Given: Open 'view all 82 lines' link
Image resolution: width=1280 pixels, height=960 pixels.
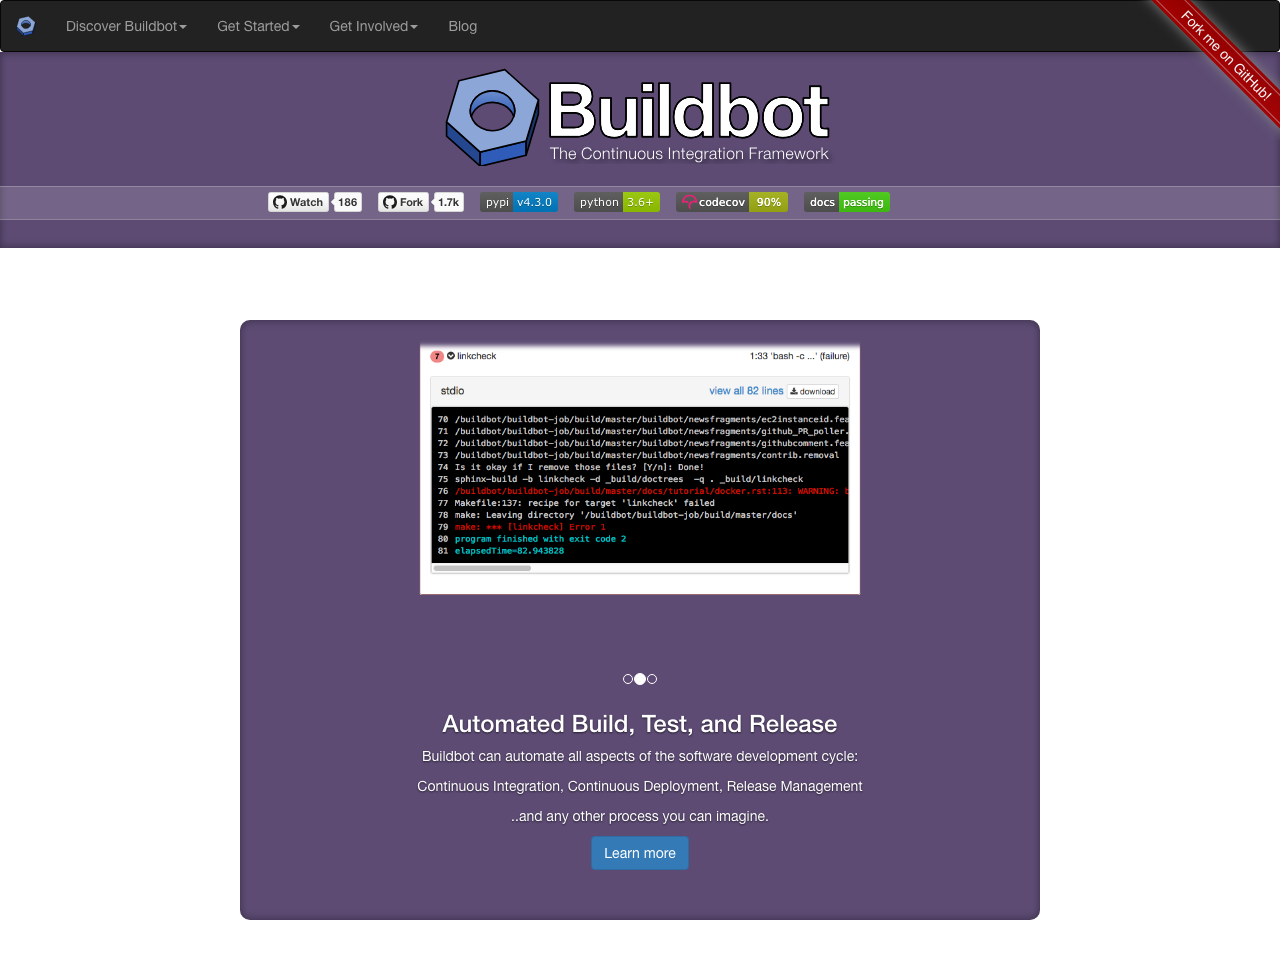Looking at the screenshot, I should pos(745,391).
